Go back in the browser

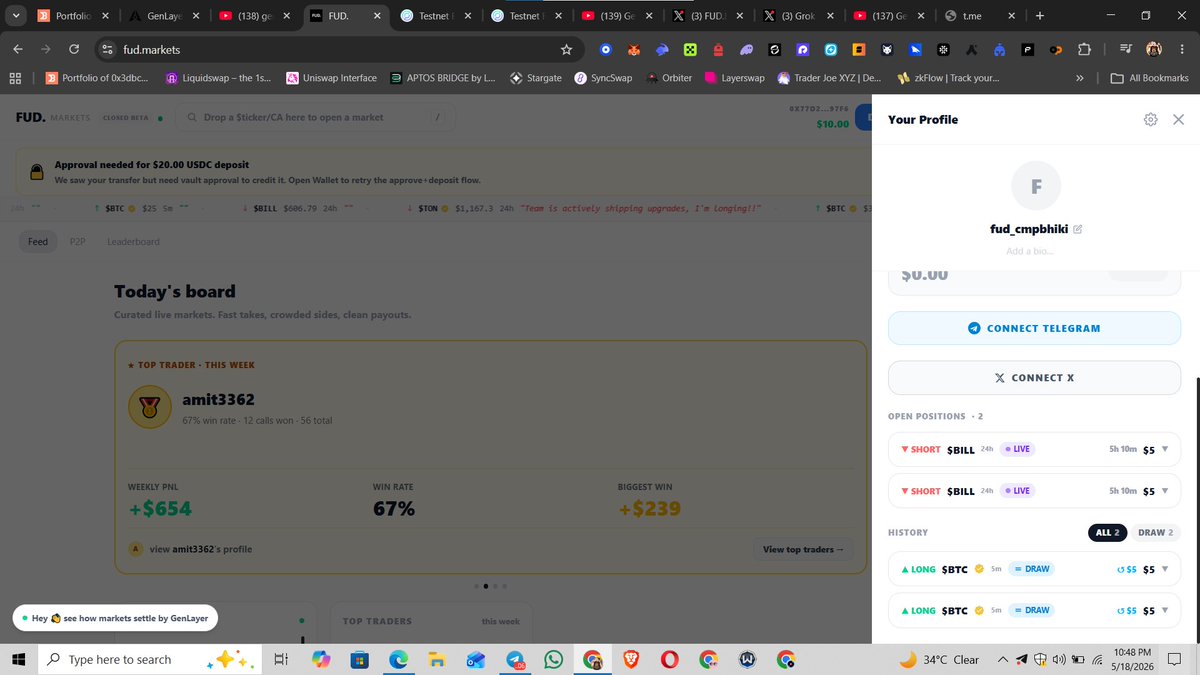pyautogui.click(x=18, y=49)
